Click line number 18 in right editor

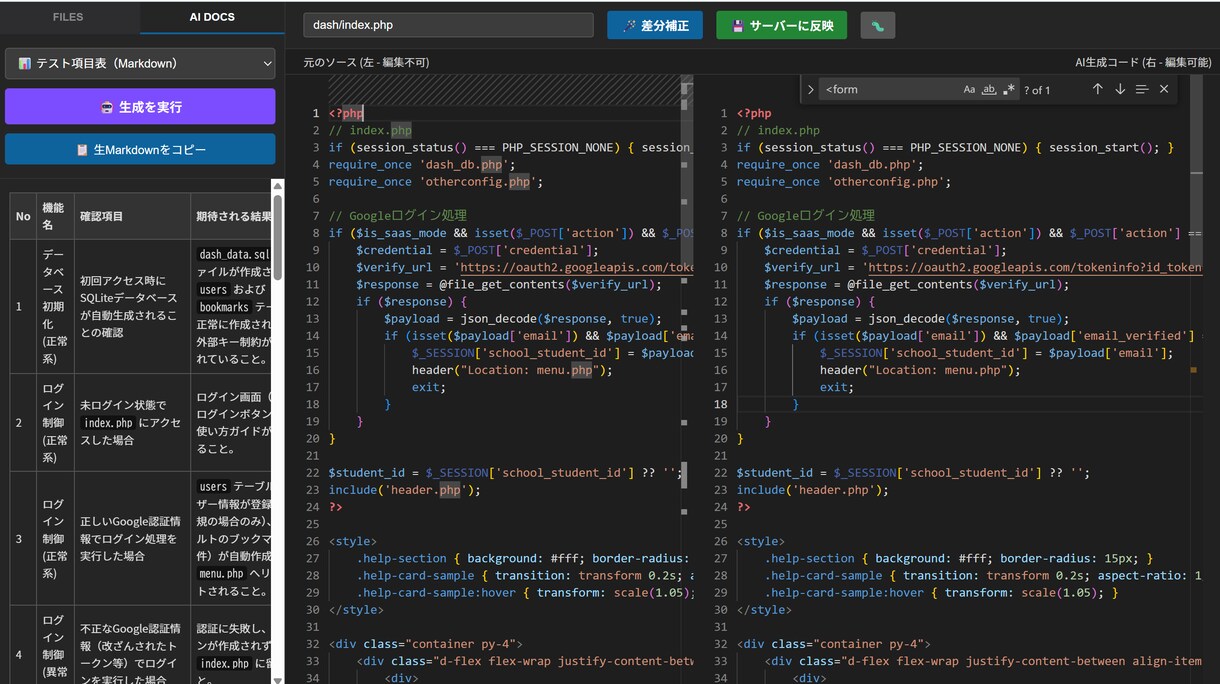(x=721, y=404)
